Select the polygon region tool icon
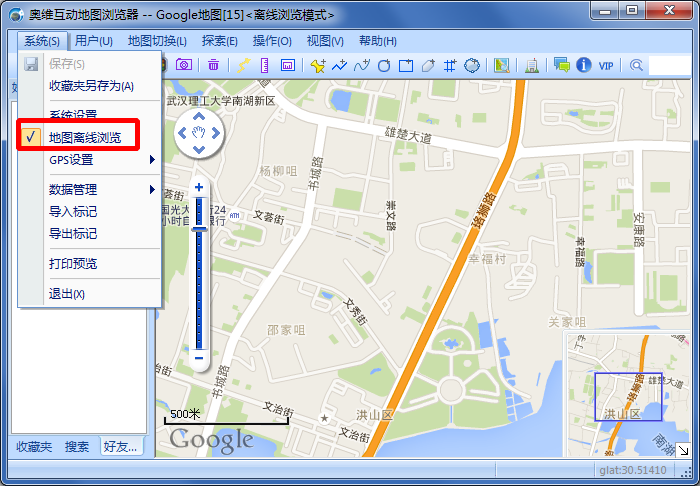This screenshot has width=700, height=486. coord(472,65)
